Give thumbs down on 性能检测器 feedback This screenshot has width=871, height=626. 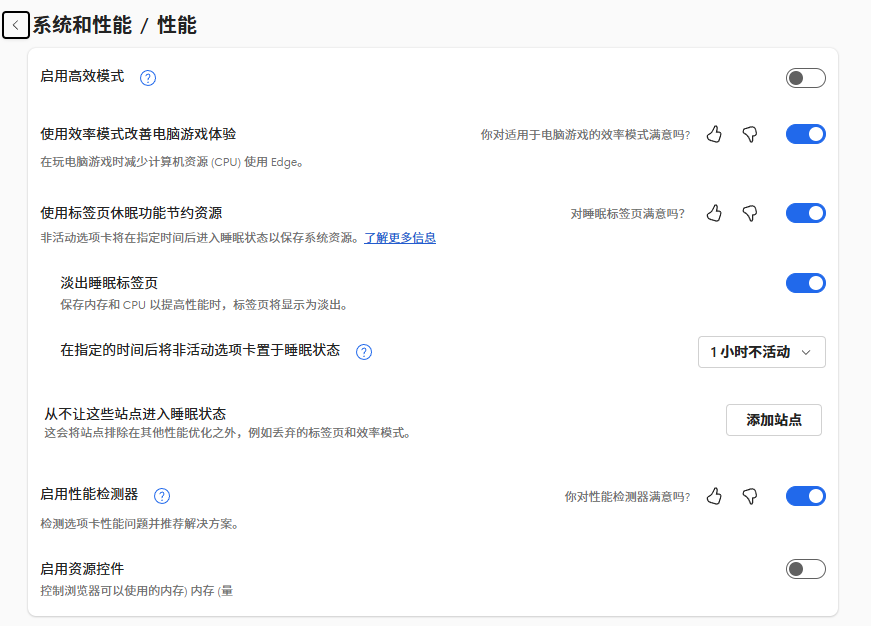pos(749,495)
